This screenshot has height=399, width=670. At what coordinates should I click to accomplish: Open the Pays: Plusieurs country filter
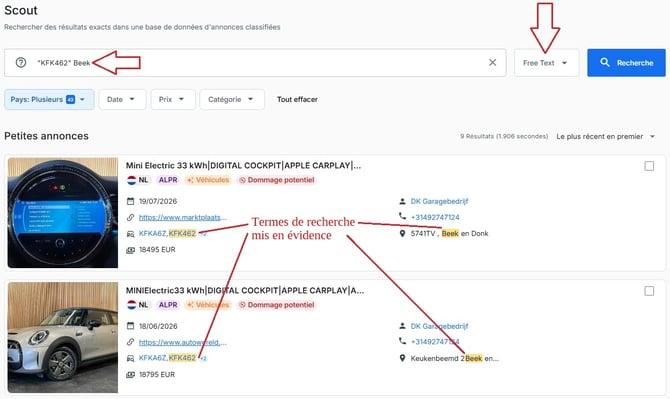(49, 99)
